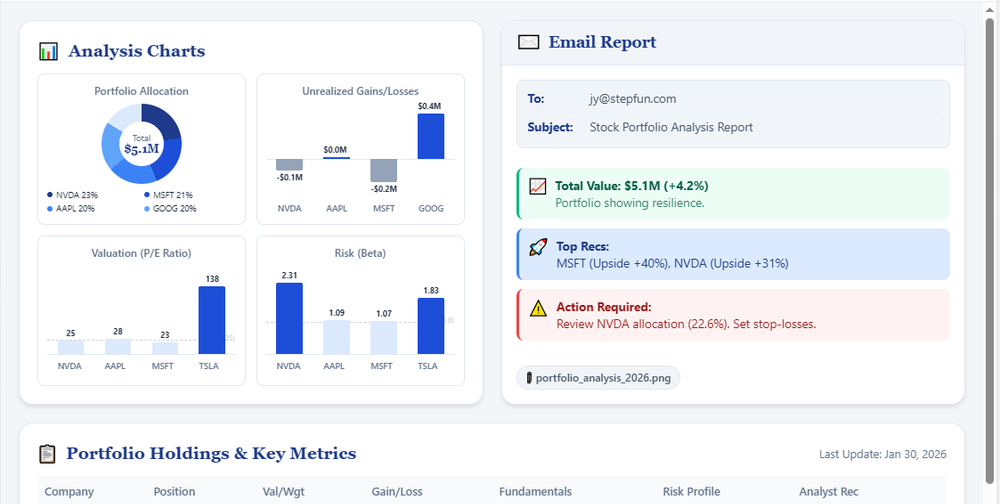Screen dimensions: 1000x504
Task: Click the TSLA 138 P/E ratio bar
Action: (x=212, y=320)
